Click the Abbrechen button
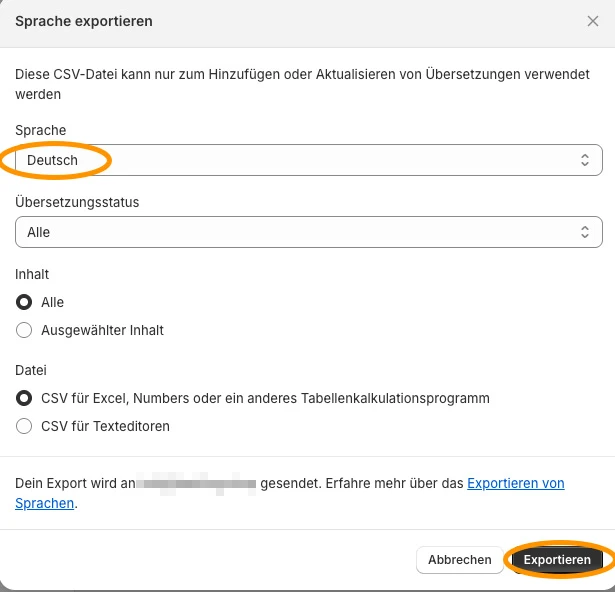615x592 pixels. (x=460, y=560)
